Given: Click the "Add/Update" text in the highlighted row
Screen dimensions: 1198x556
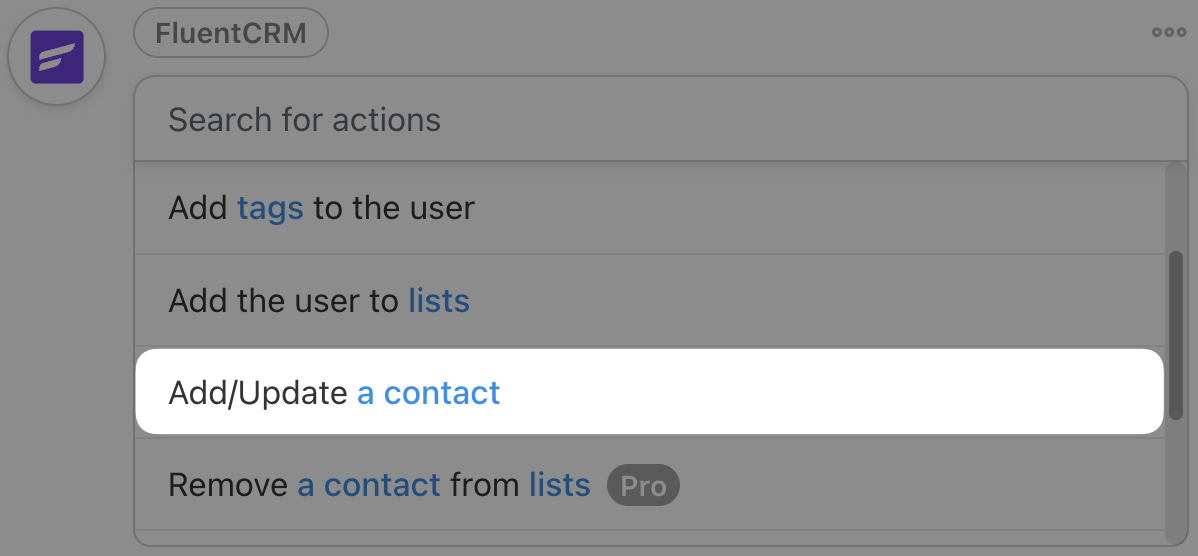Looking at the screenshot, I should (258, 392).
